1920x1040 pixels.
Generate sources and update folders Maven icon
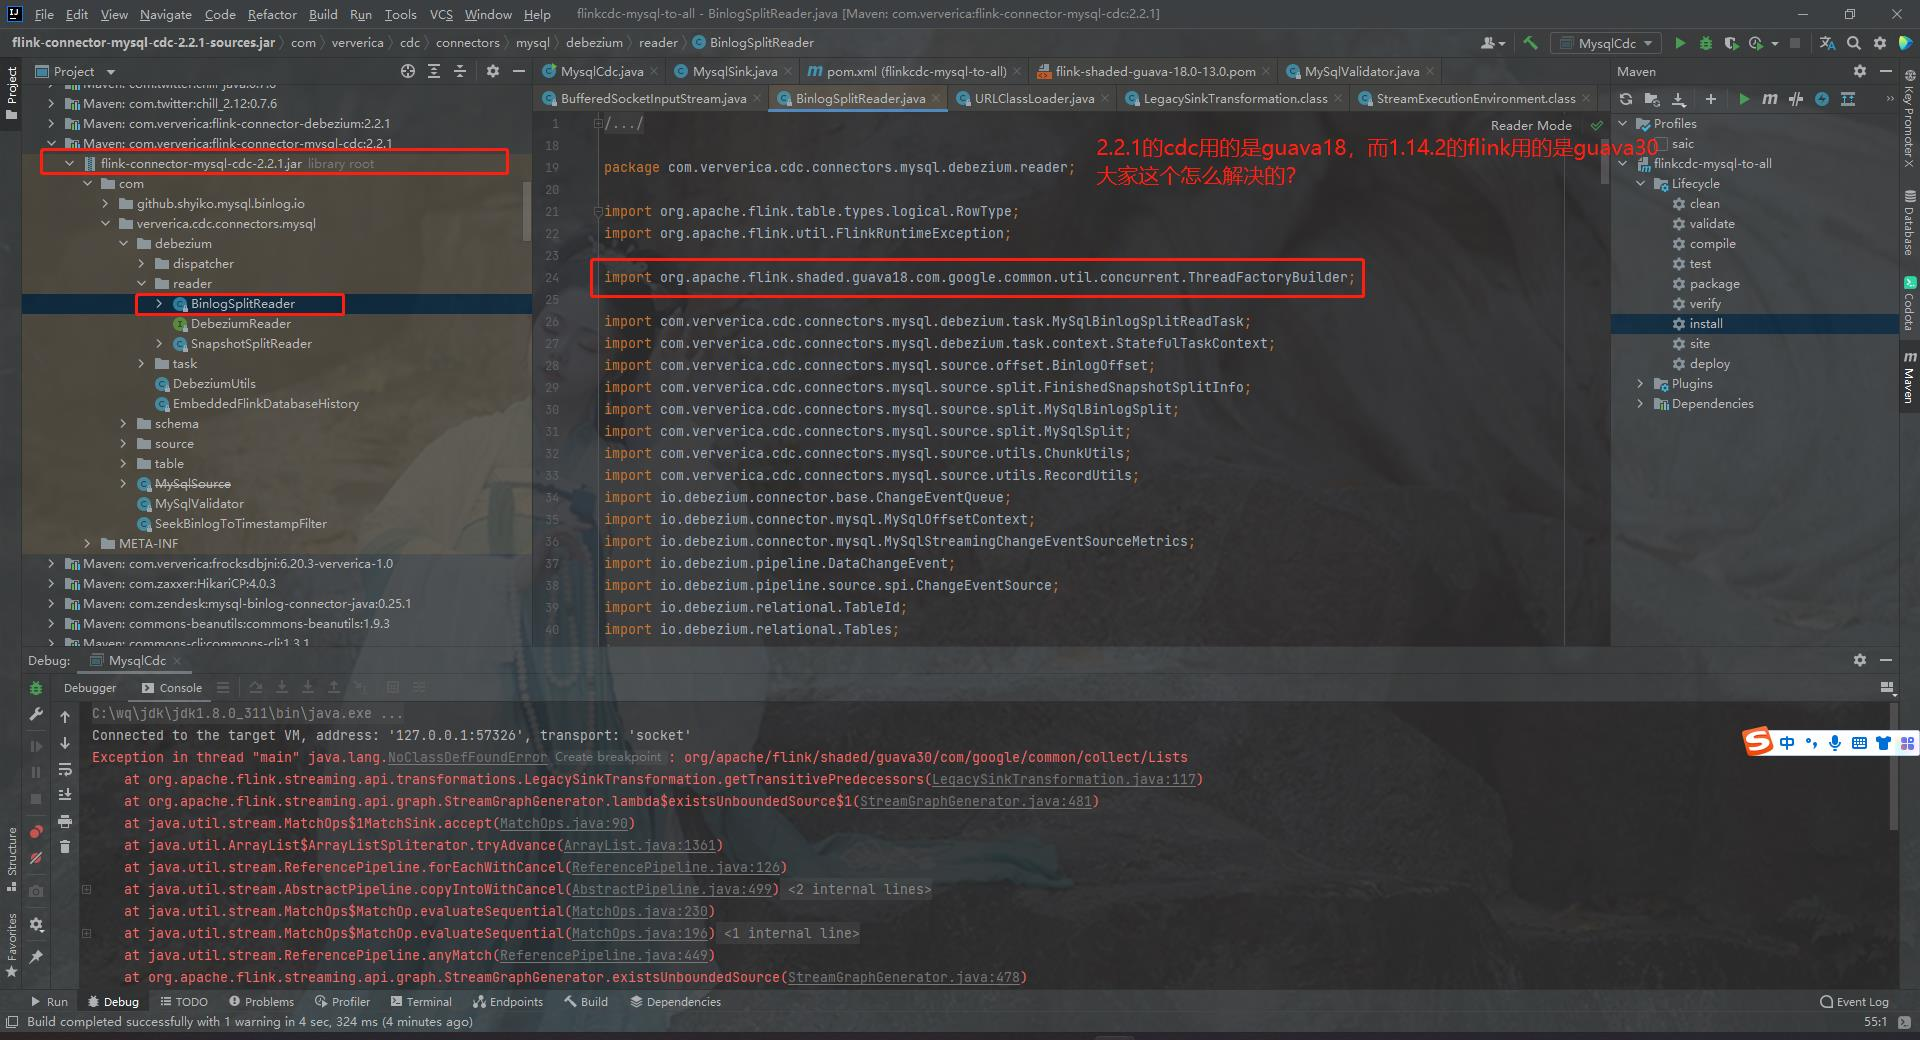pos(1652,99)
